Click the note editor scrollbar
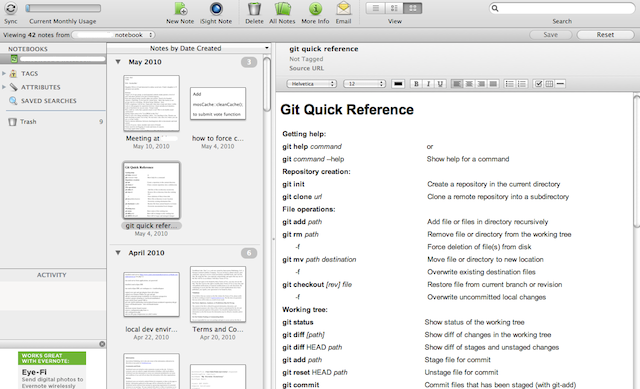The height and width of the screenshot is (389, 640). 637,161
